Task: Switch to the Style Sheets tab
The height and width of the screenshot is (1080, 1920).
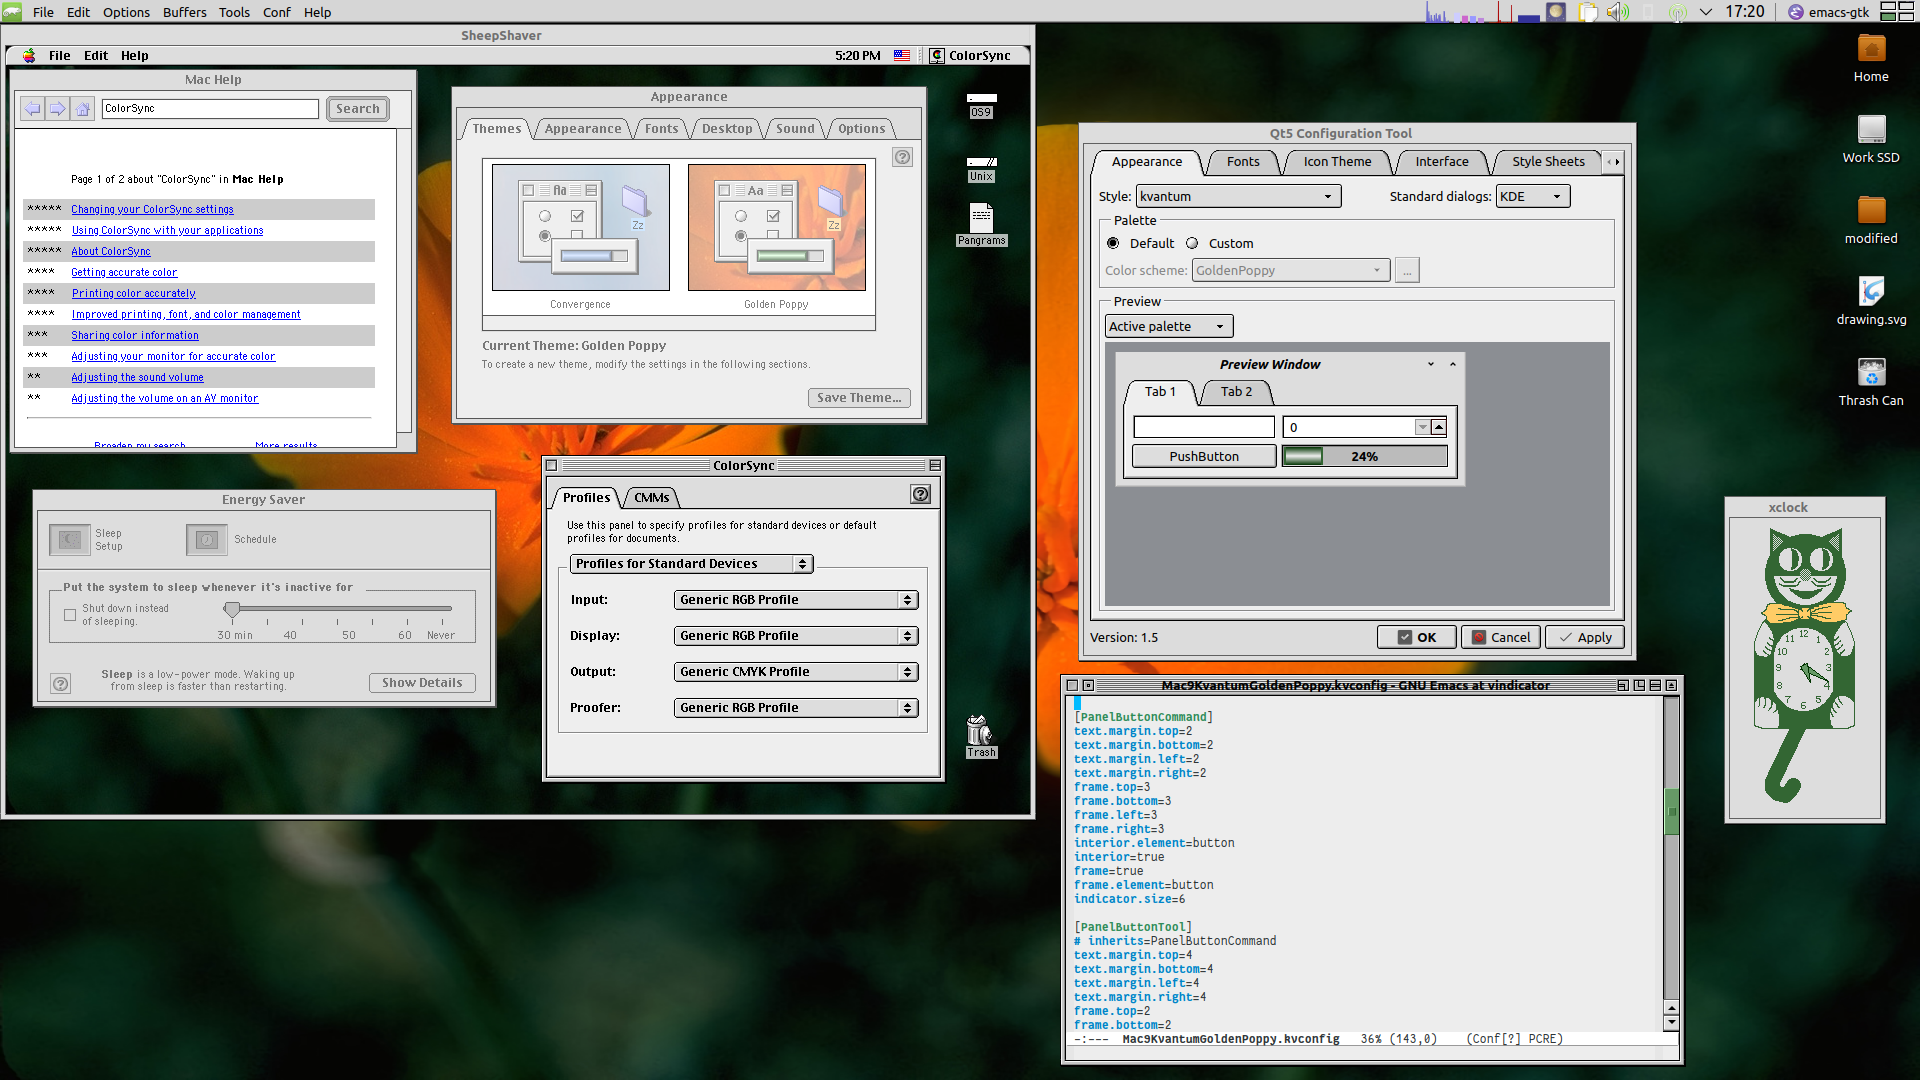Action: pos(1548,161)
